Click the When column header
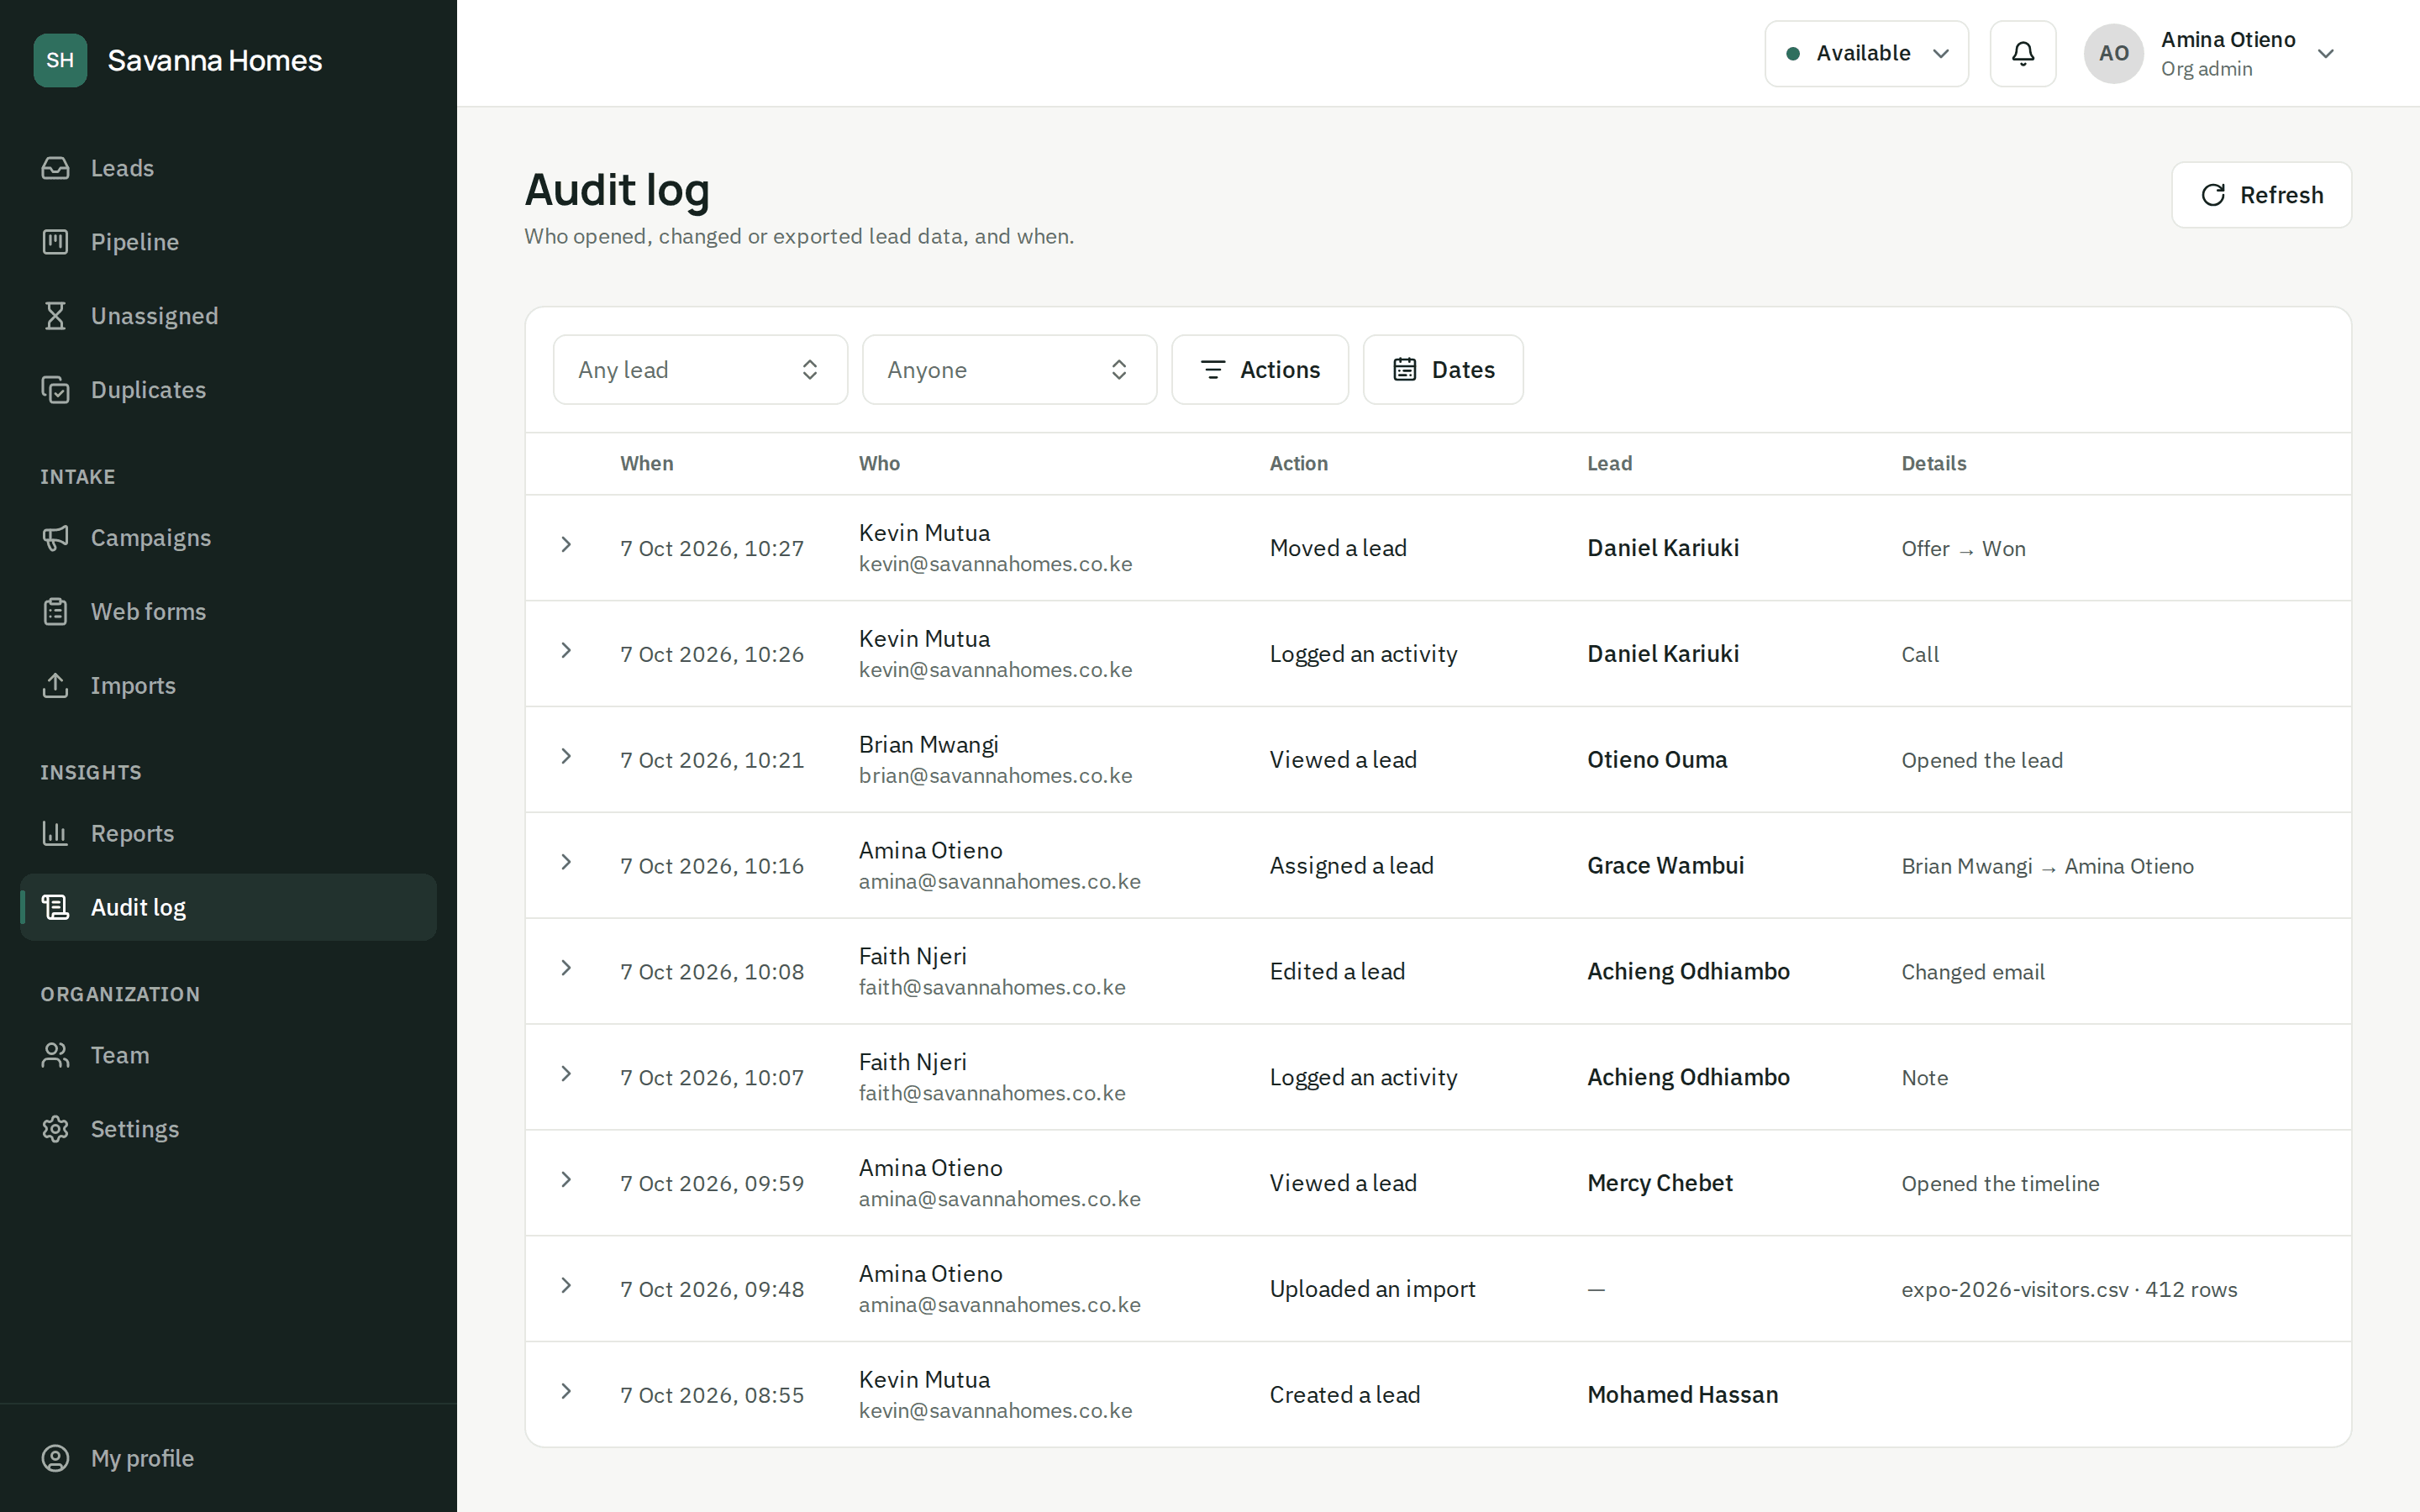Viewport: 2420px width, 1512px height. 646,464
